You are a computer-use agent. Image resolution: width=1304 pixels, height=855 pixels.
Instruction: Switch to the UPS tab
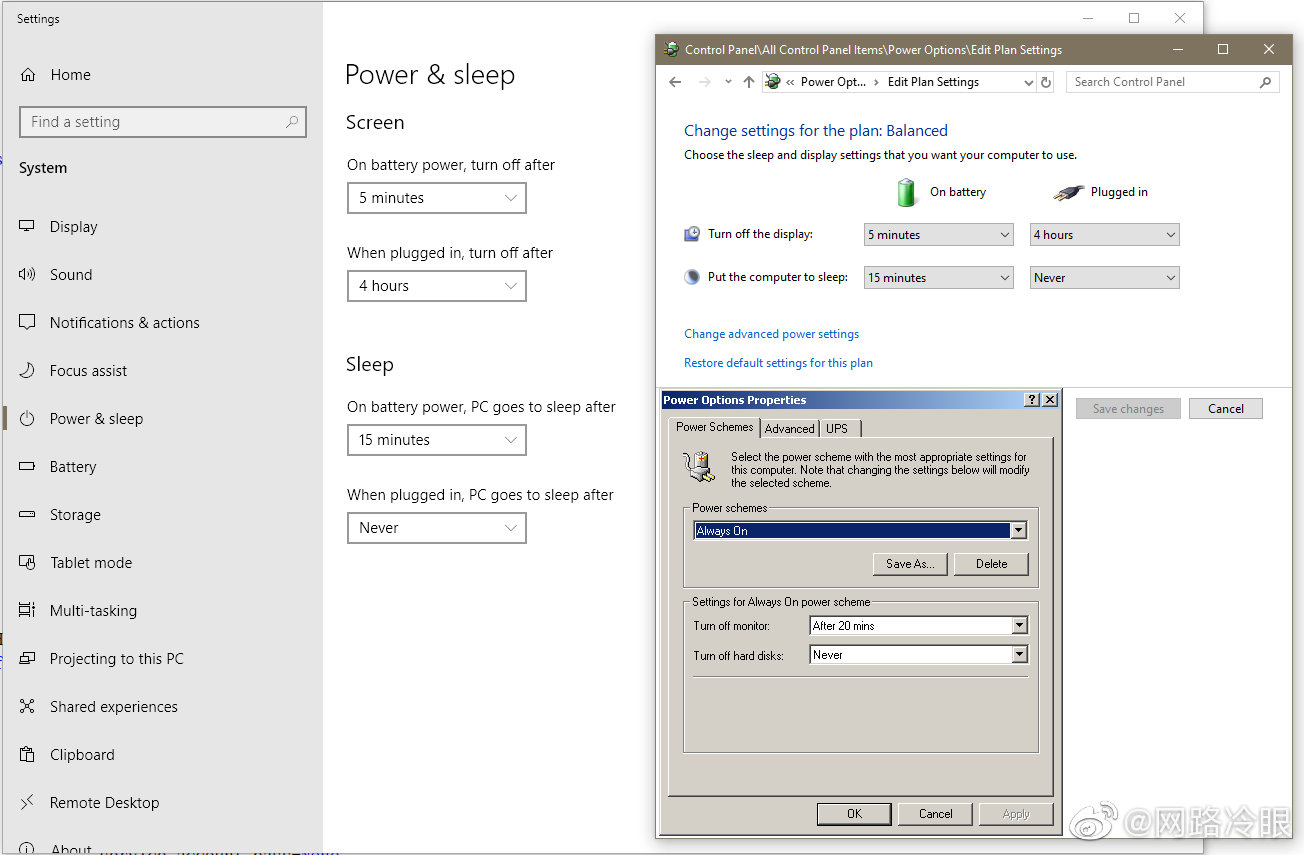point(837,428)
